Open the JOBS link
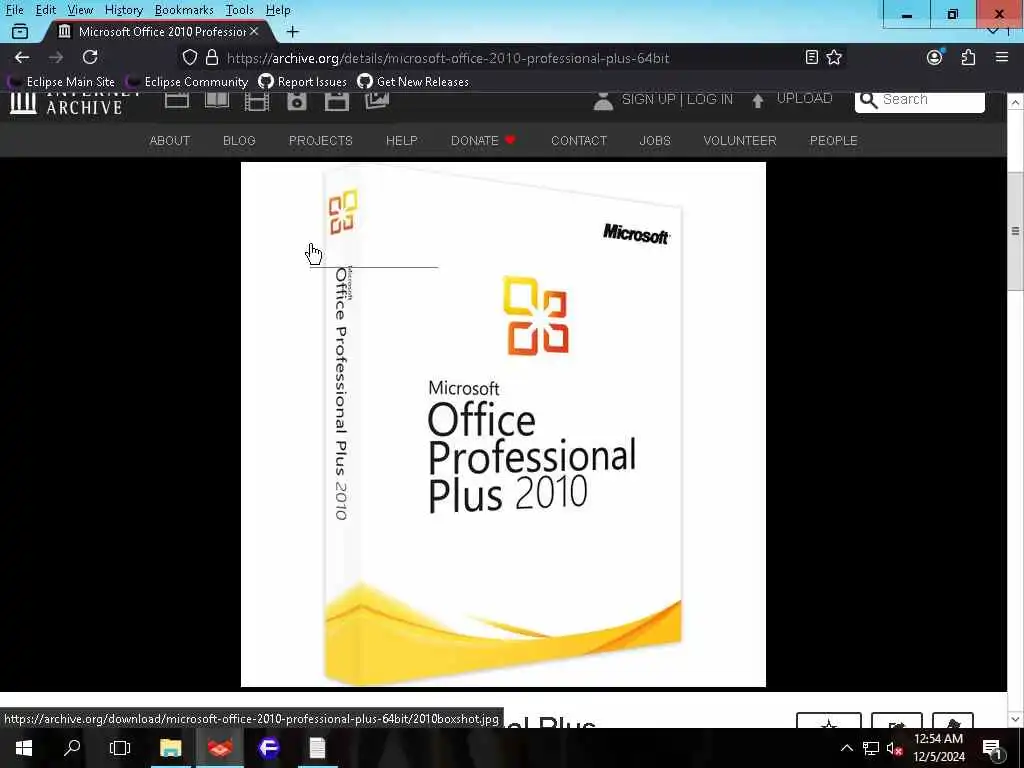This screenshot has height=768, width=1024. coord(655,140)
